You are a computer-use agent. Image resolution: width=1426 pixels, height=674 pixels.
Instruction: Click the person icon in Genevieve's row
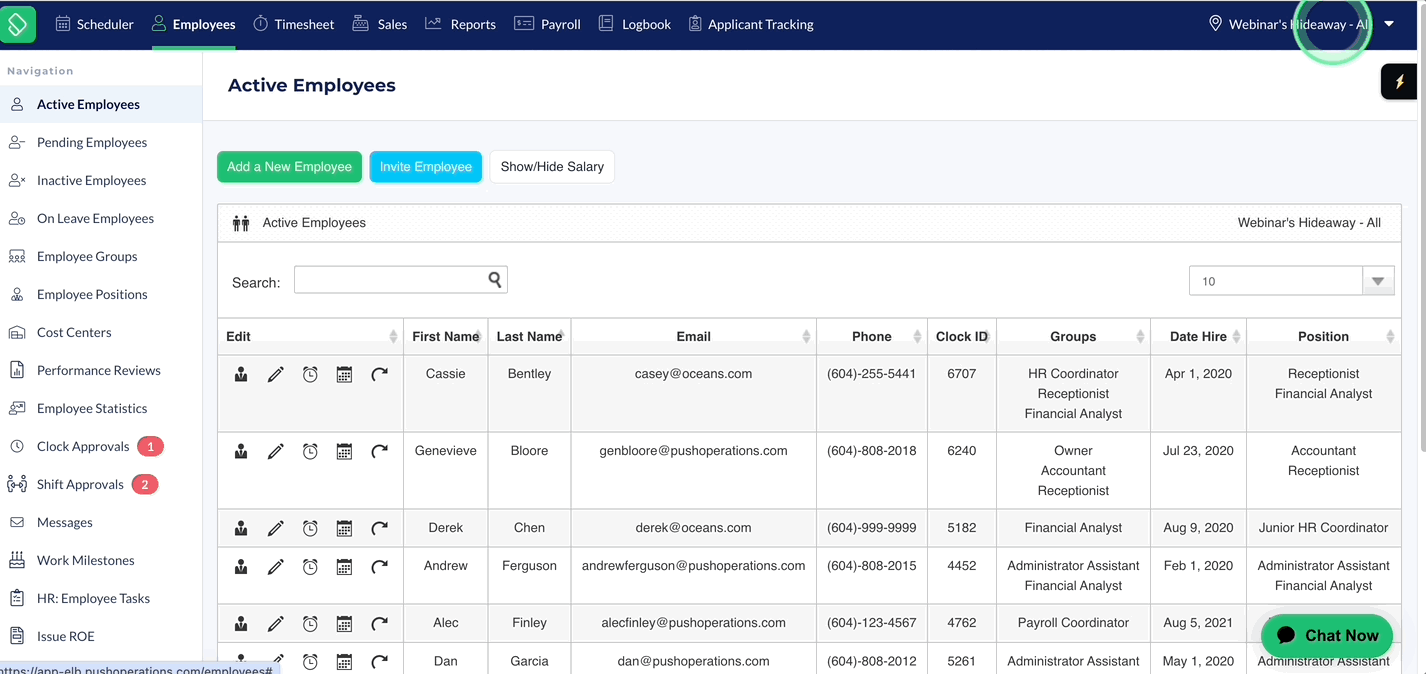tap(241, 451)
